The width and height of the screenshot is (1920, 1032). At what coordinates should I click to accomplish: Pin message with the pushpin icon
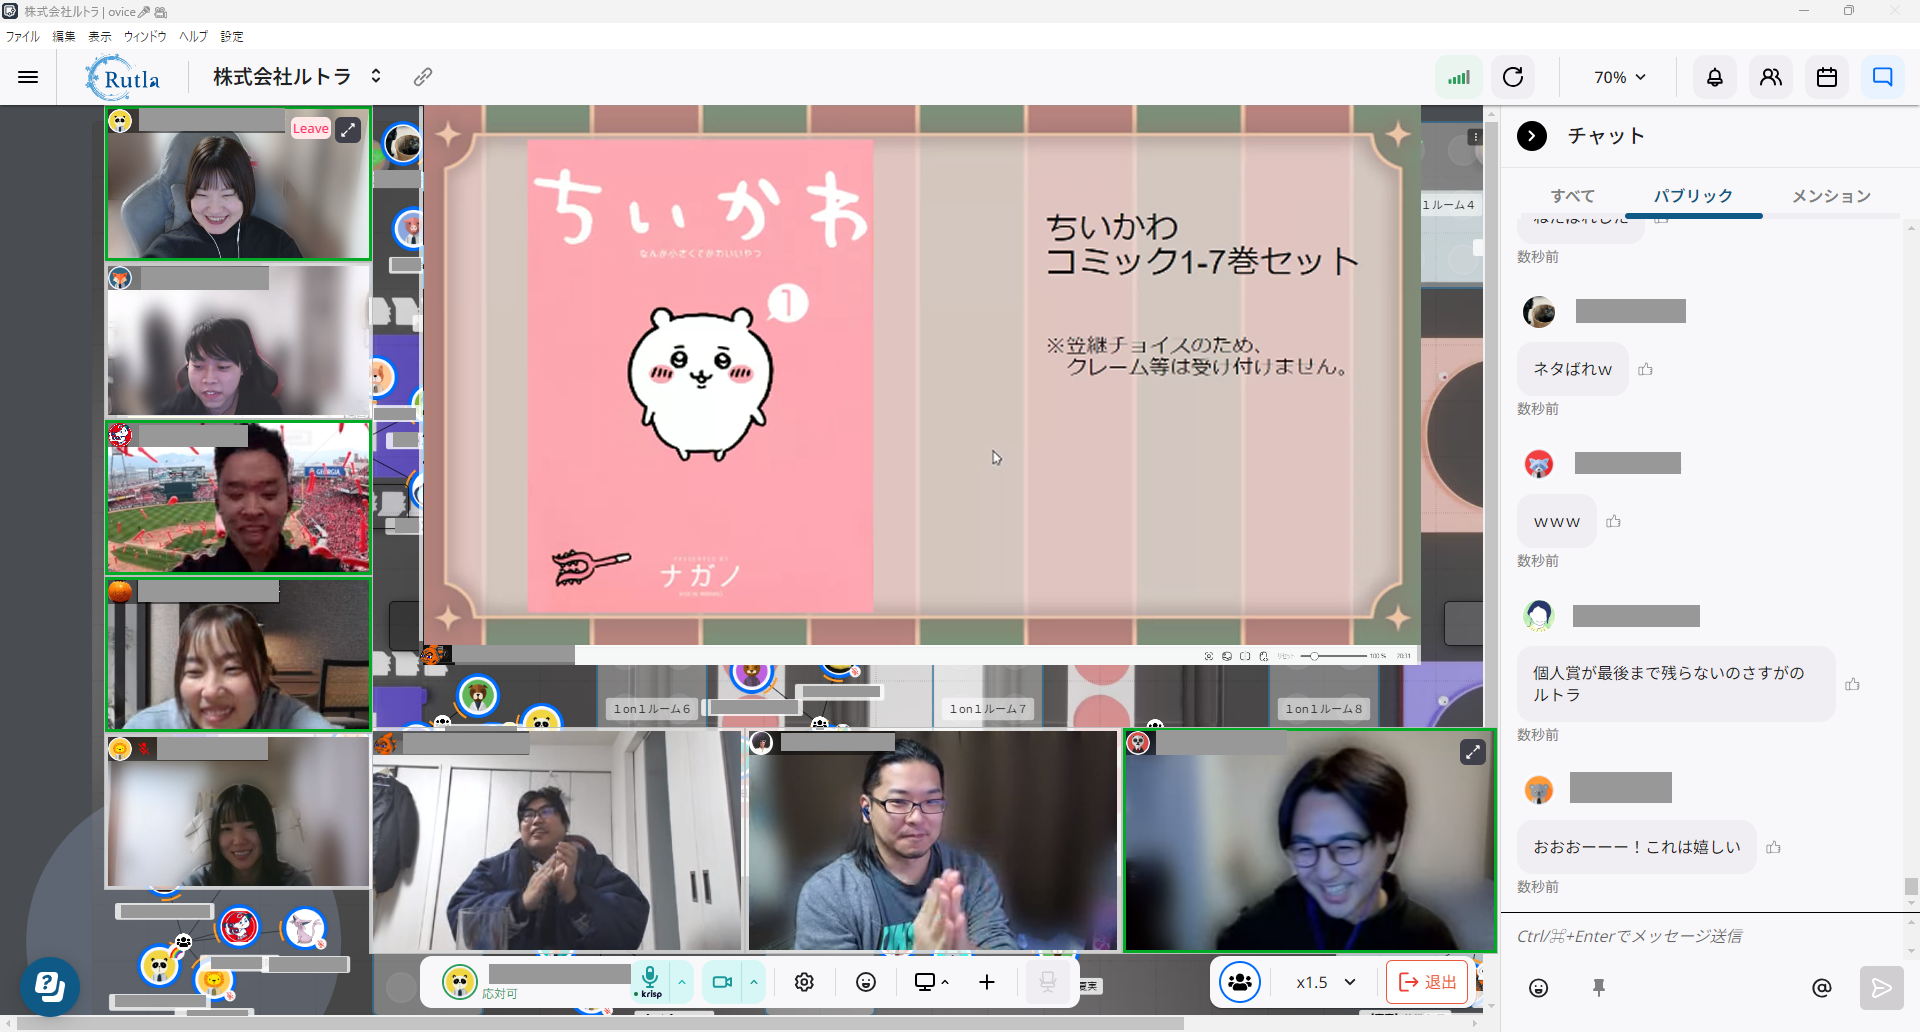click(1599, 988)
